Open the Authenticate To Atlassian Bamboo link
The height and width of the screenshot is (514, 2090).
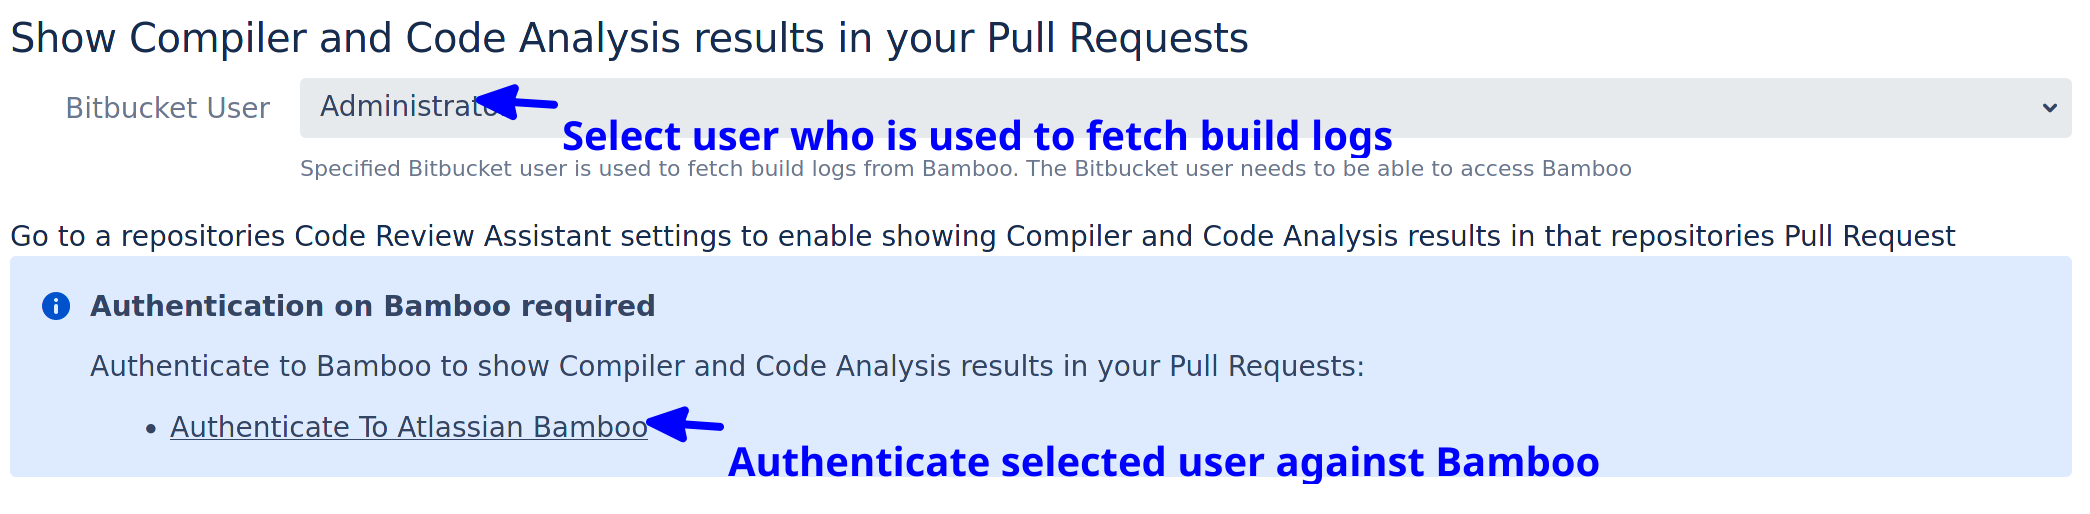[408, 427]
